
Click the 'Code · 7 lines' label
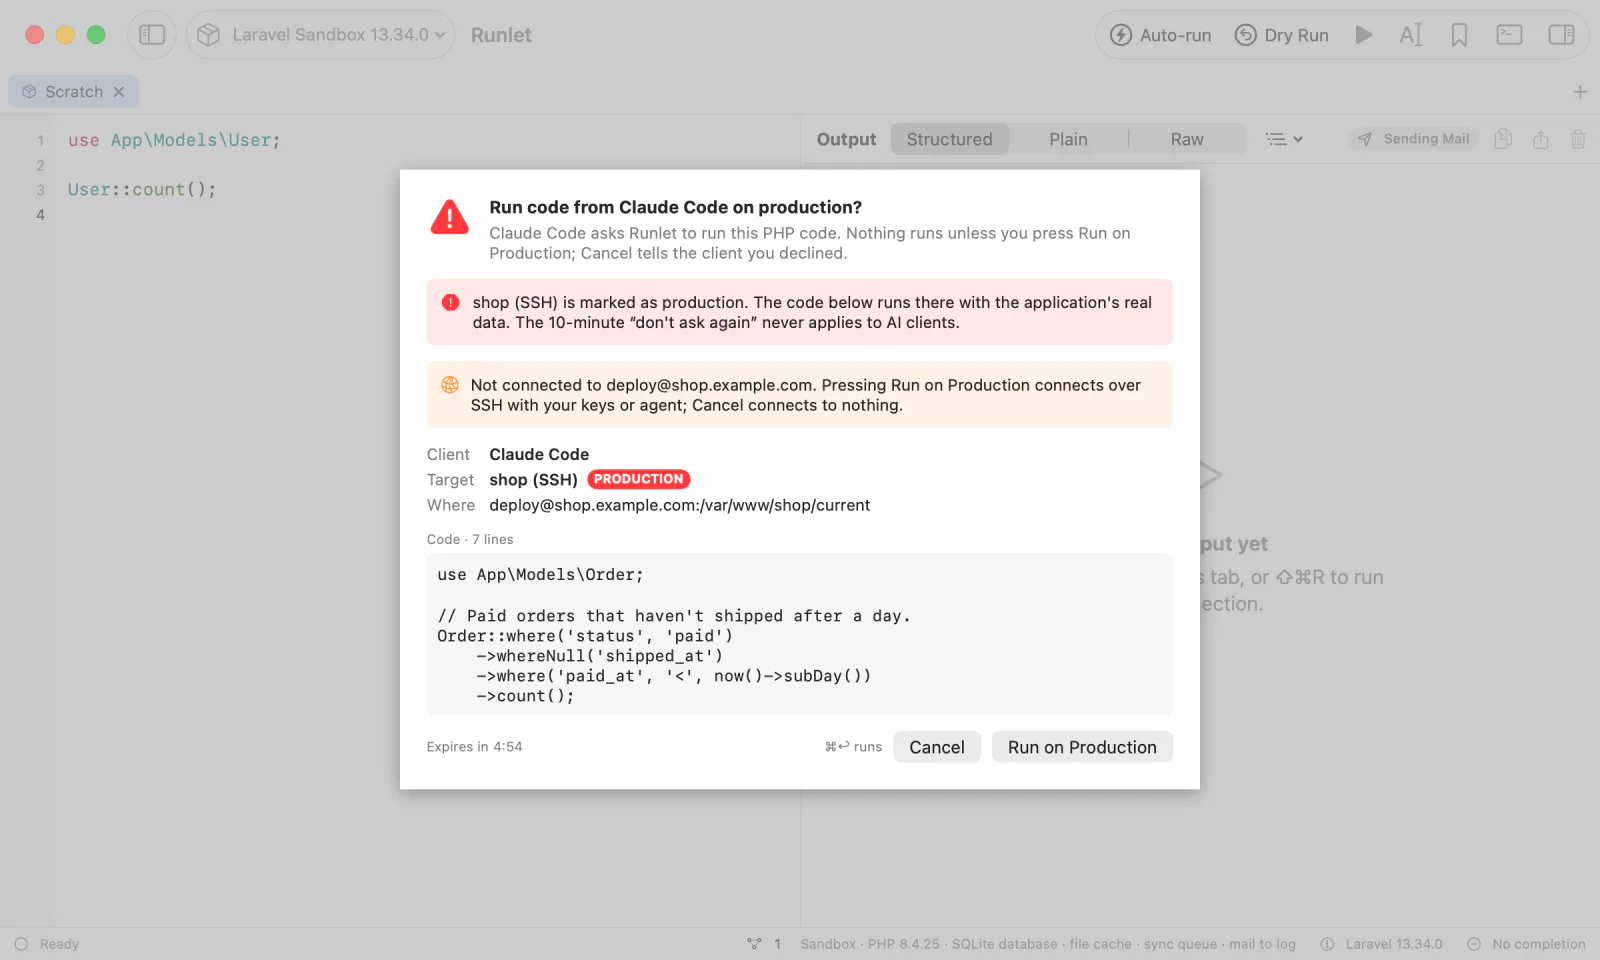tap(470, 539)
